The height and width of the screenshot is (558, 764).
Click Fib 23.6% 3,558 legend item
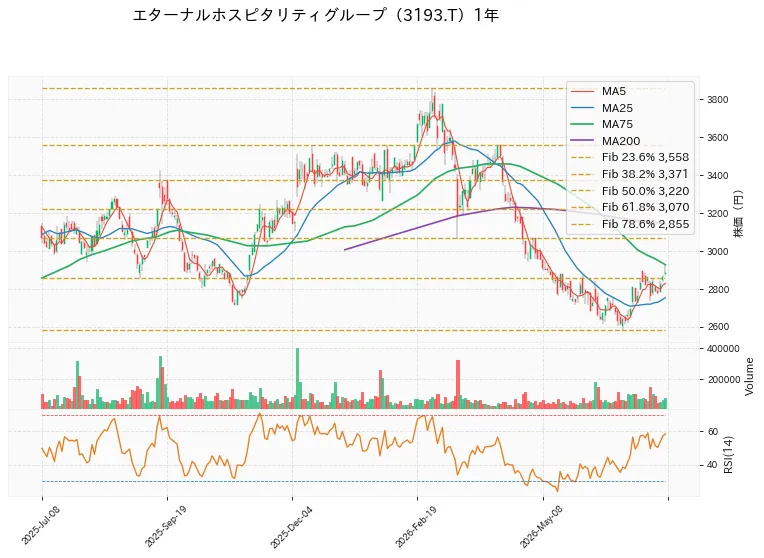(630, 157)
